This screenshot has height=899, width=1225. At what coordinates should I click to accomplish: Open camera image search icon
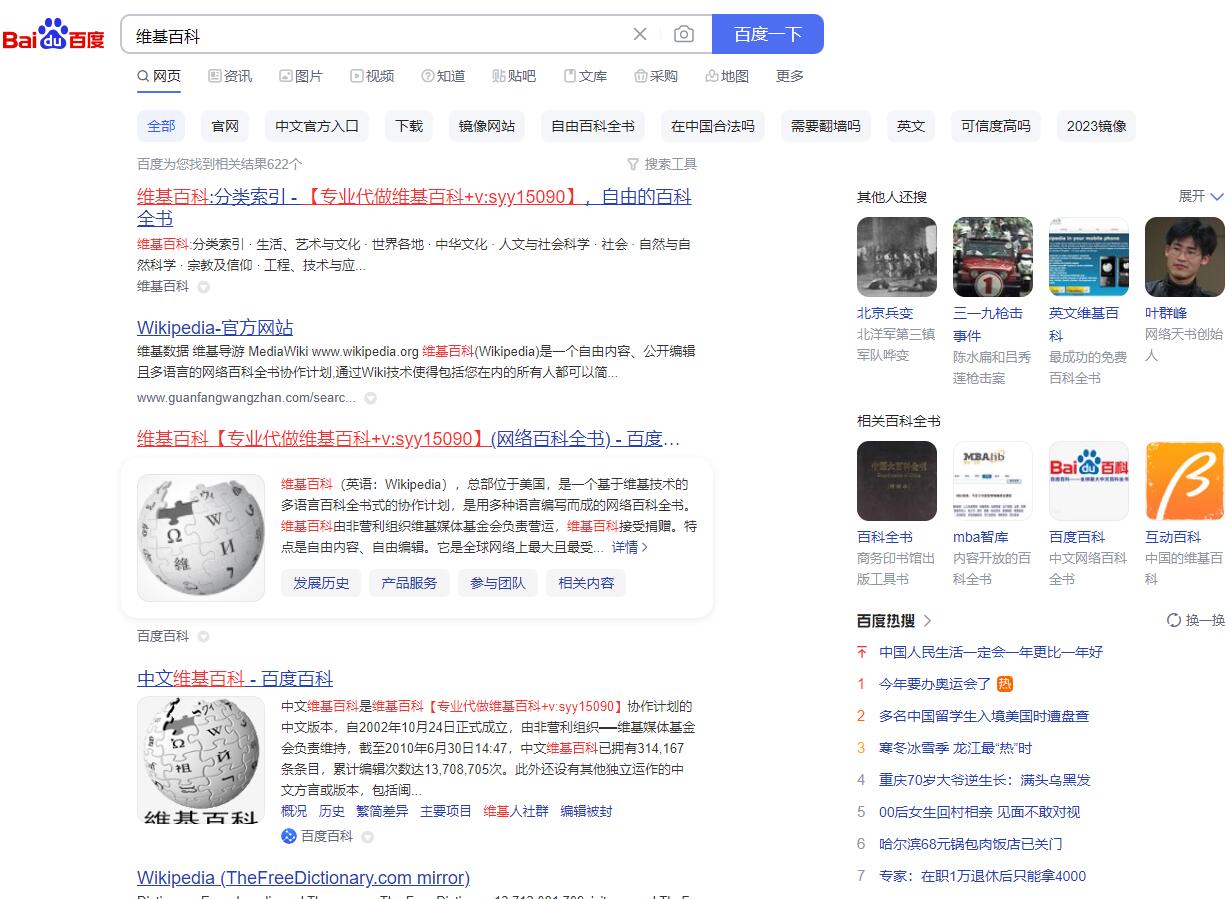click(684, 34)
